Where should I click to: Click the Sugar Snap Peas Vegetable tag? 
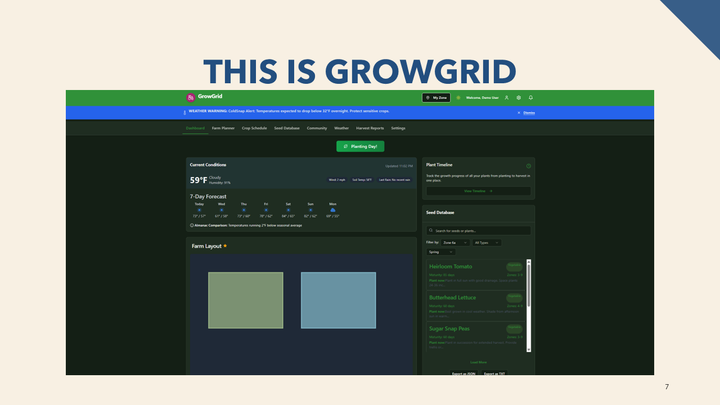tap(514, 328)
